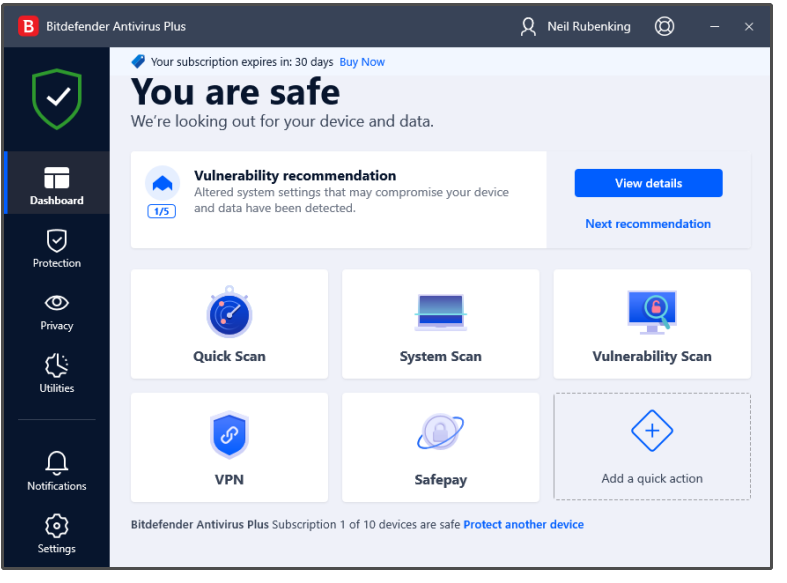Open the user account profile icon
The height and width of the screenshot is (583, 787).
pyautogui.click(x=528, y=27)
